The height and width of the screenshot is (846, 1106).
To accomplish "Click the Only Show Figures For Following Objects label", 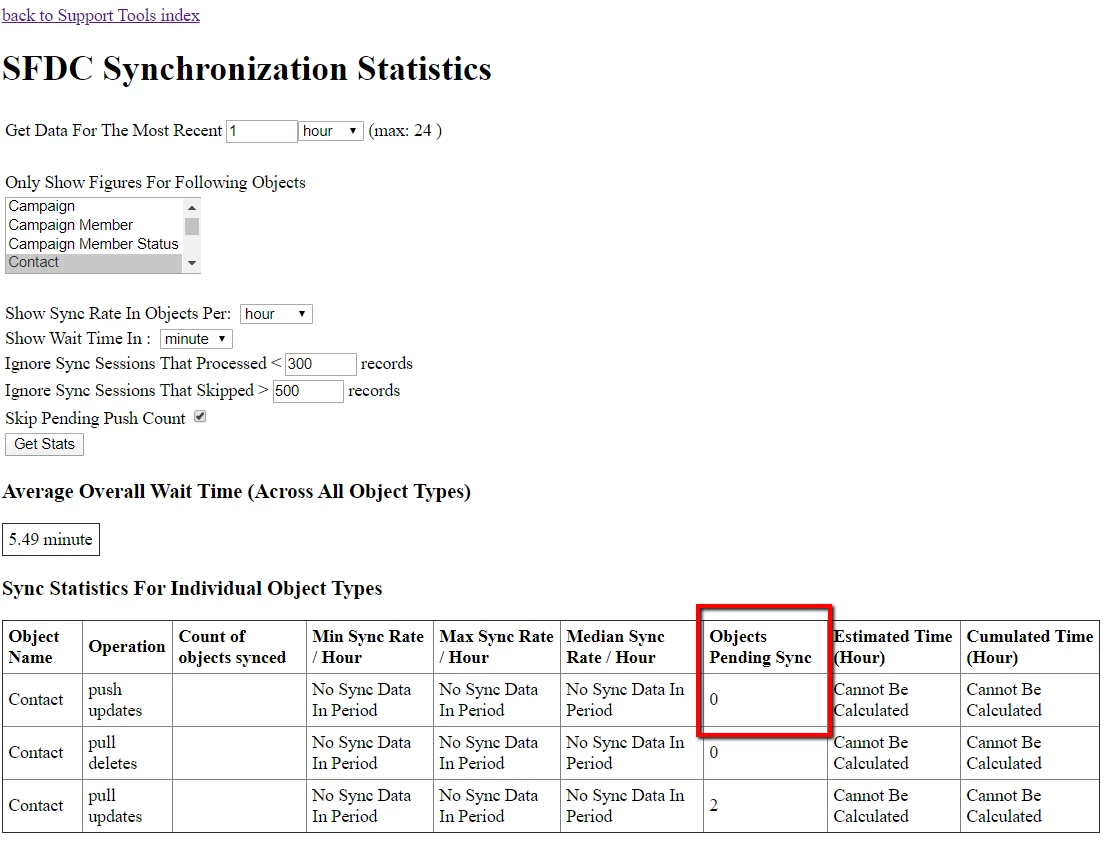I will (x=155, y=183).
